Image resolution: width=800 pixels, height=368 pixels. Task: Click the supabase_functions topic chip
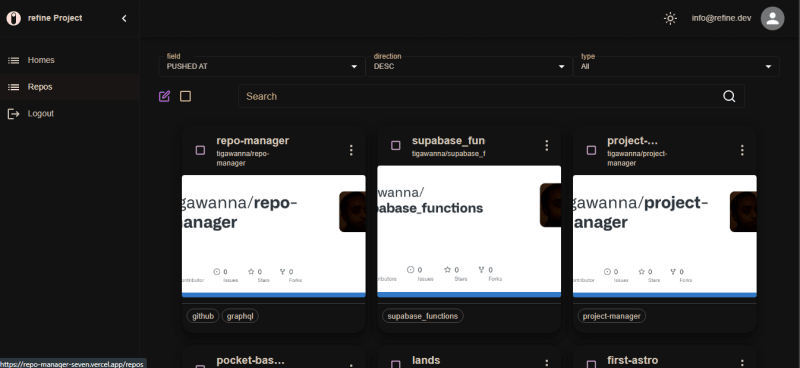click(x=422, y=316)
